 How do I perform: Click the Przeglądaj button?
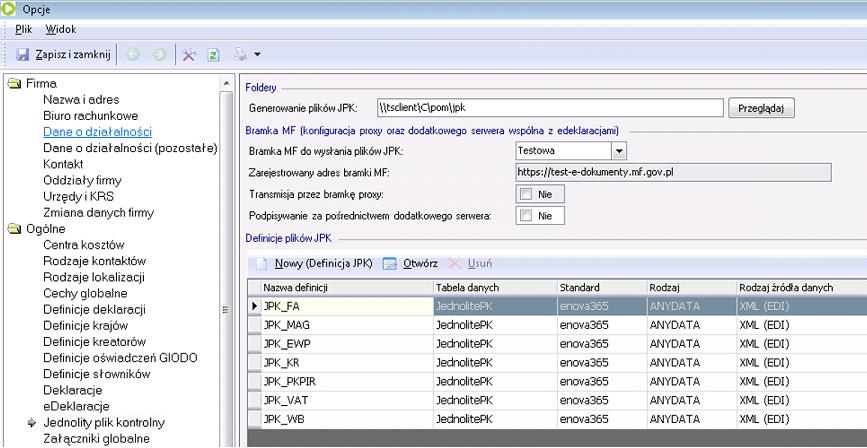click(x=761, y=108)
